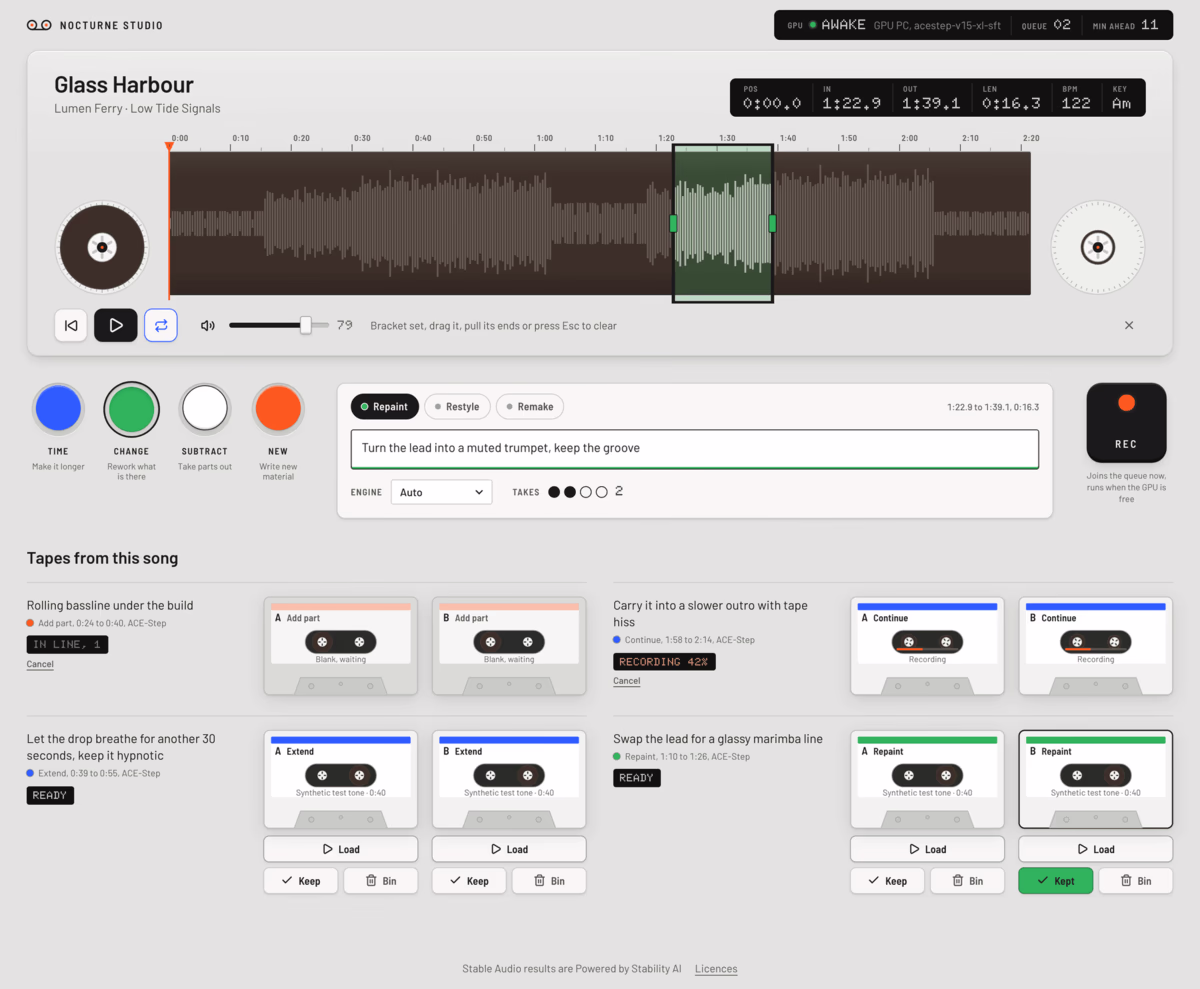Load Extend take A
The height and width of the screenshot is (989, 1200).
click(340, 849)
